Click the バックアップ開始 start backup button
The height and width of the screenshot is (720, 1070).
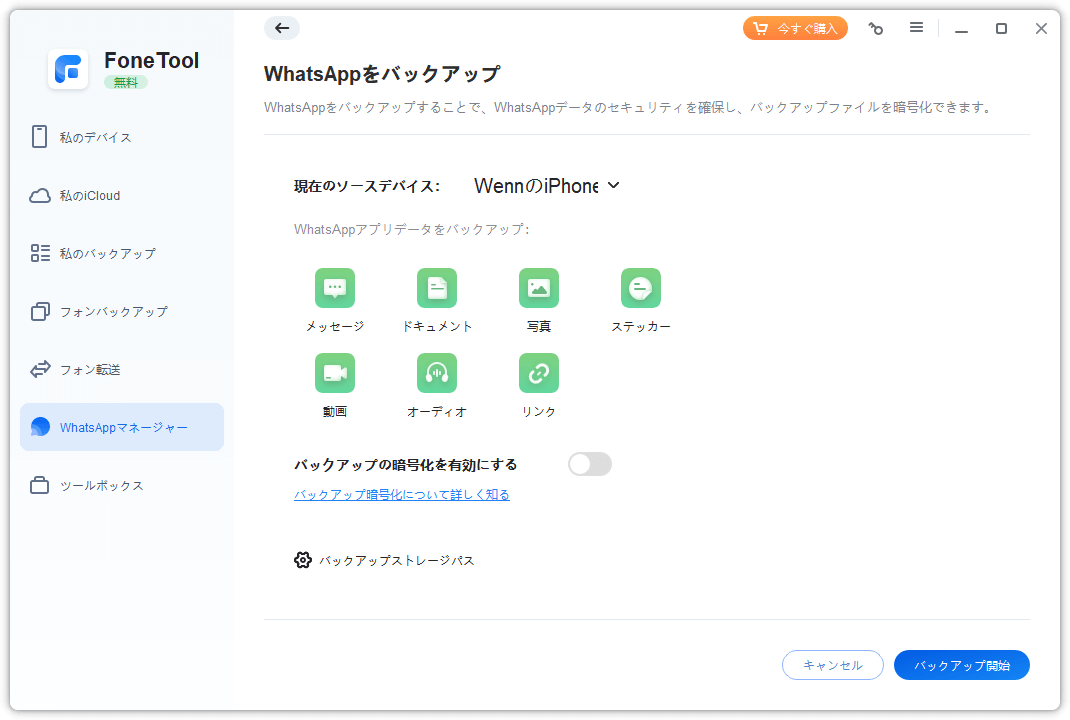[x=961, y=665]
